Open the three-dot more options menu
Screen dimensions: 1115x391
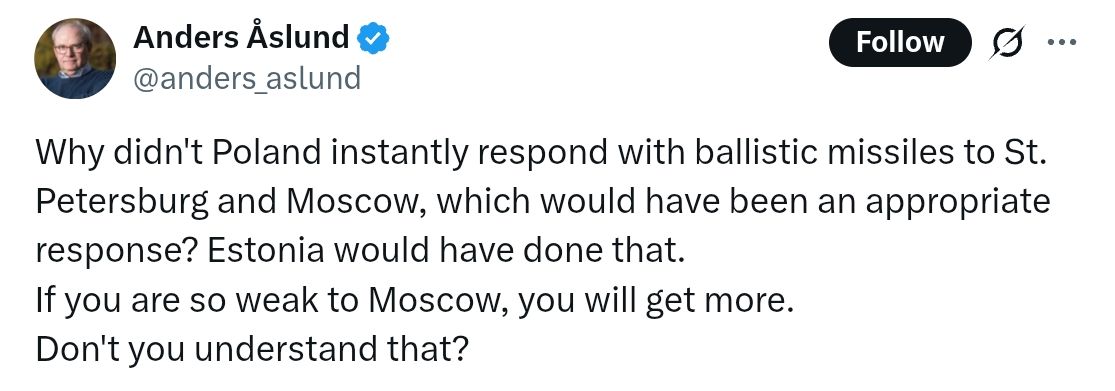[x=1062, y=42]
